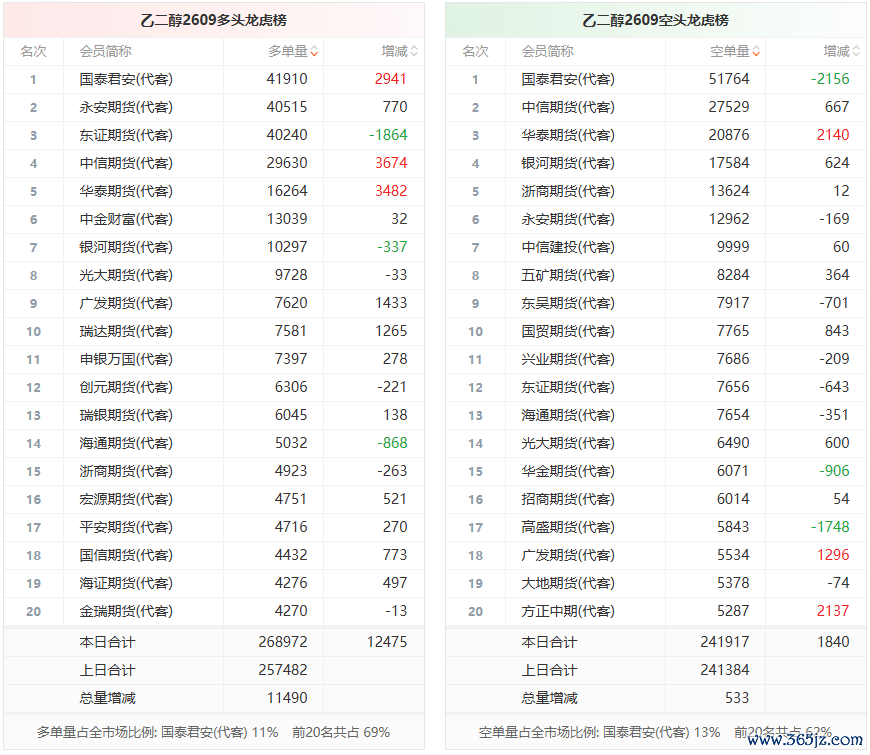870x755 pixels.
Task: Click long table 上日合计 value 257482
Action: tap(283, 670)
